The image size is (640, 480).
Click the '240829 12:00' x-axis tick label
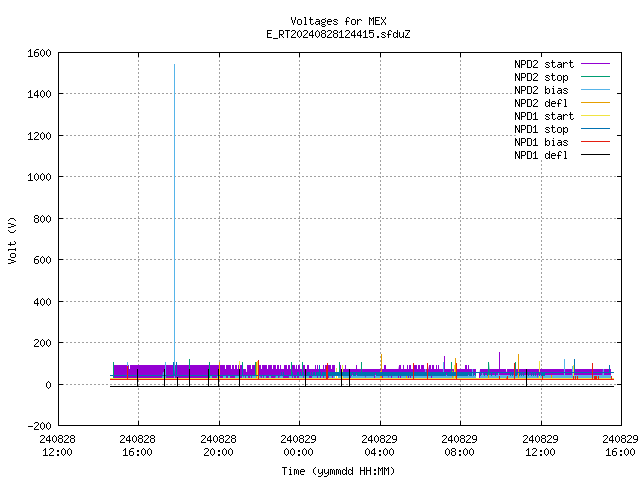540,445
